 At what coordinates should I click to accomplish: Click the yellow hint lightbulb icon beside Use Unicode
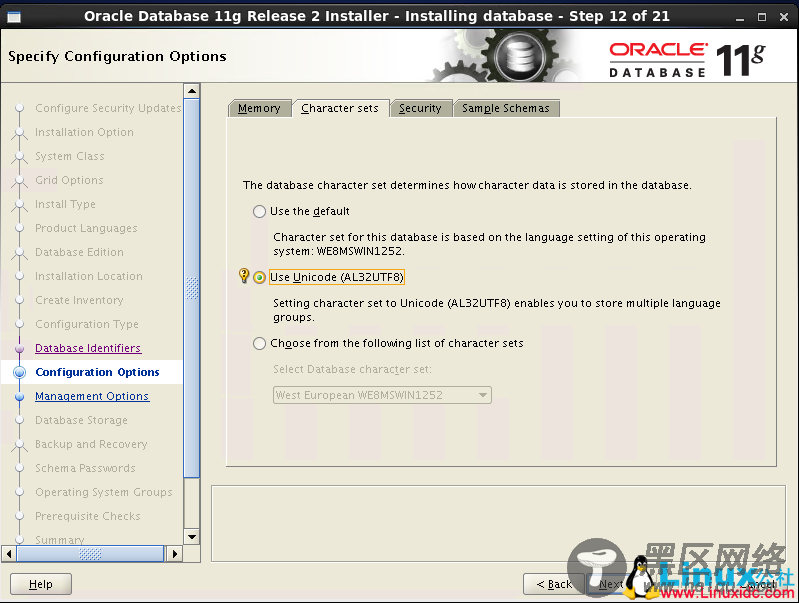click(x=244, y=276)
